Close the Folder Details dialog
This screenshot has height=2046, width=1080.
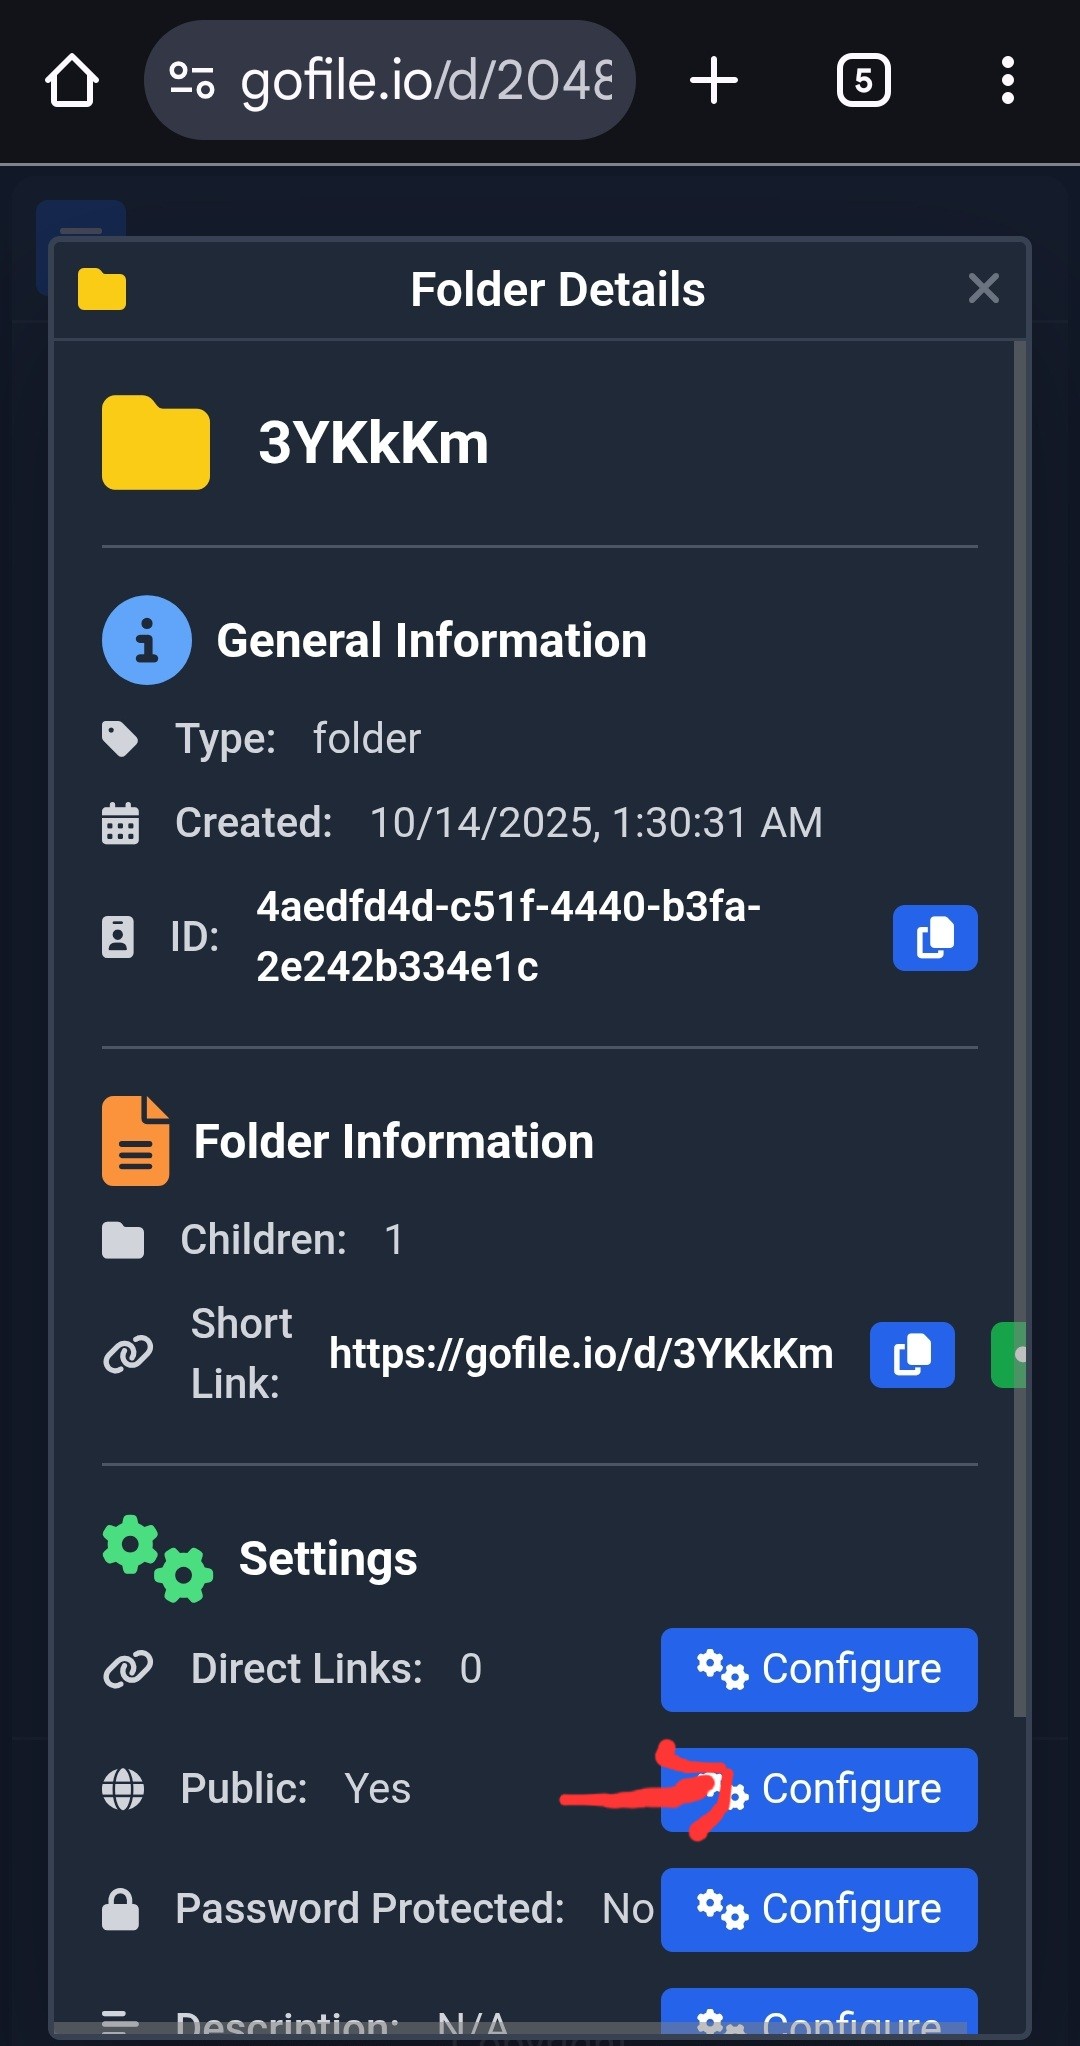click(x=983, y=289)
